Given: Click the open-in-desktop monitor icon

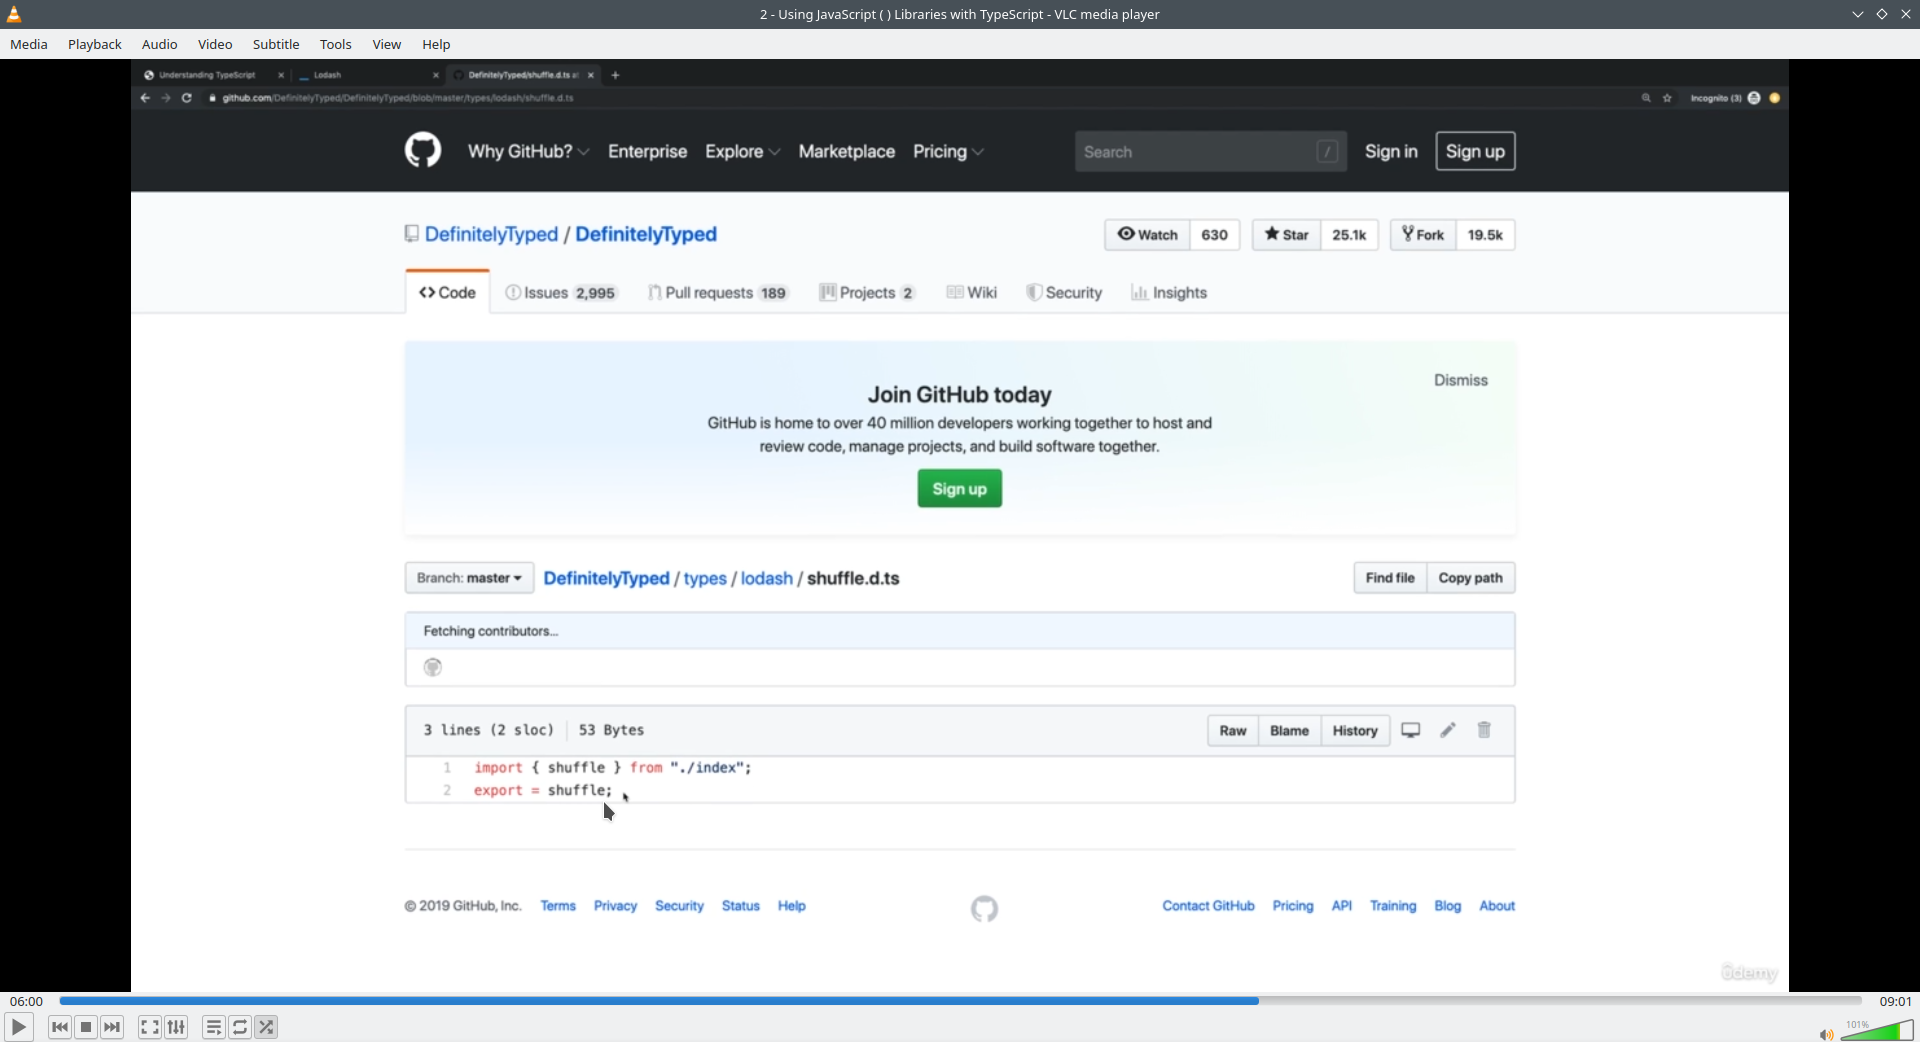Looking at the screenshot, I should (x=1411, y=730).
